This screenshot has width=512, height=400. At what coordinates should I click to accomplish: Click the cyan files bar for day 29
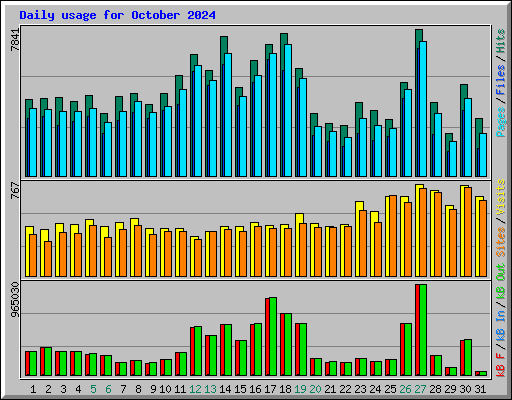453,159
